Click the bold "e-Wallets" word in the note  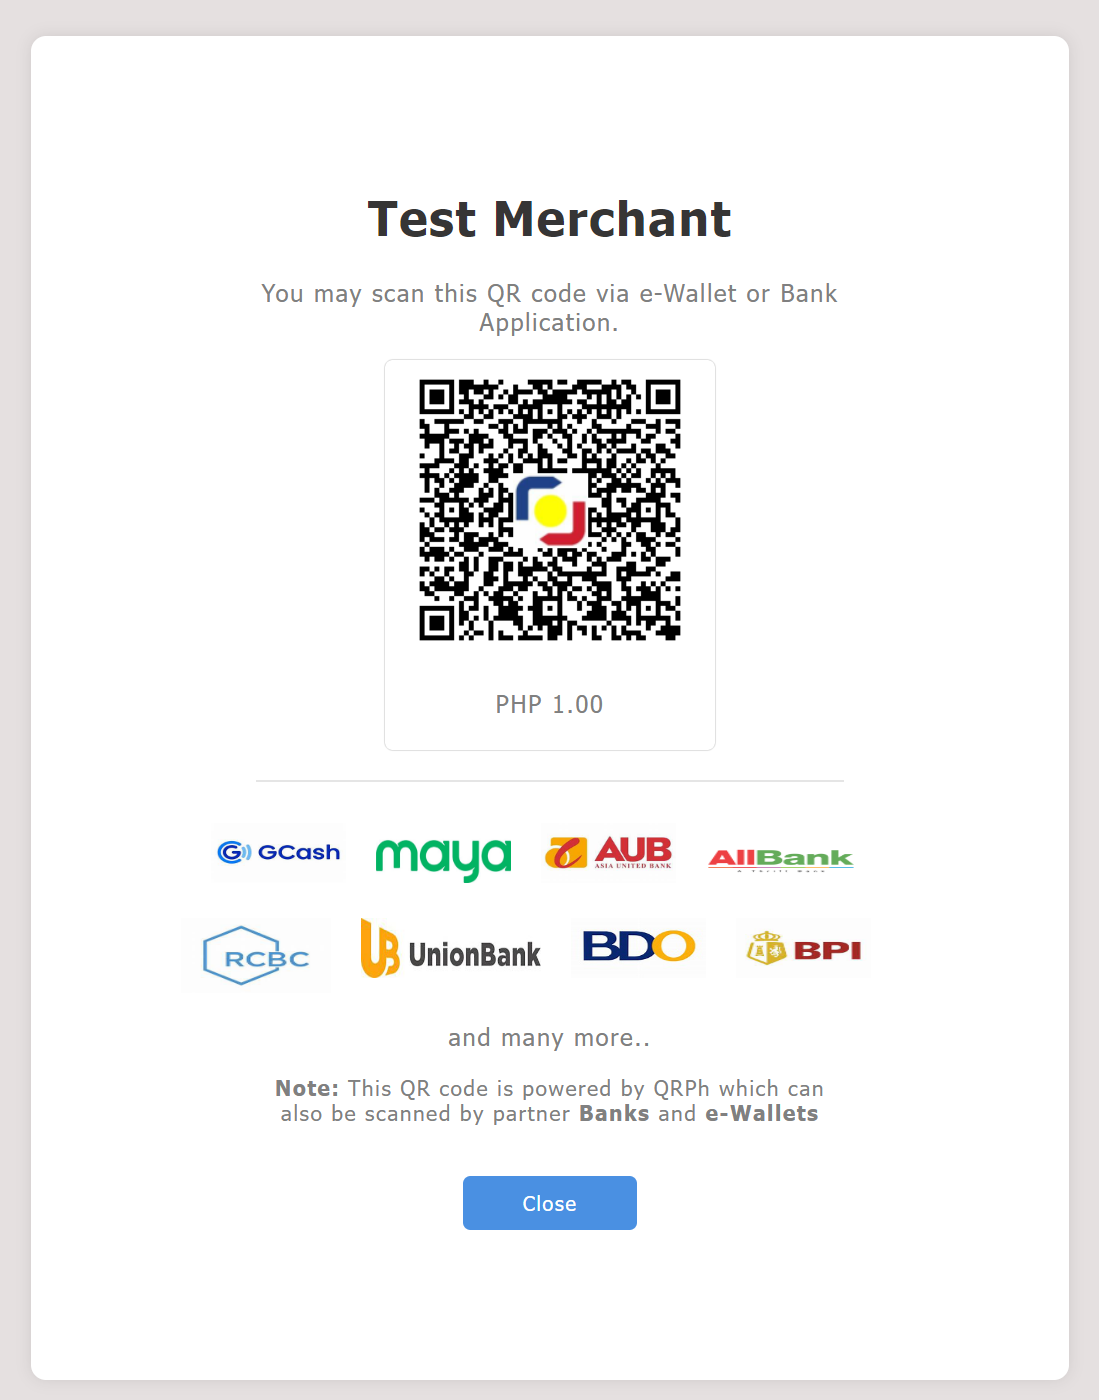(762, 1114)
